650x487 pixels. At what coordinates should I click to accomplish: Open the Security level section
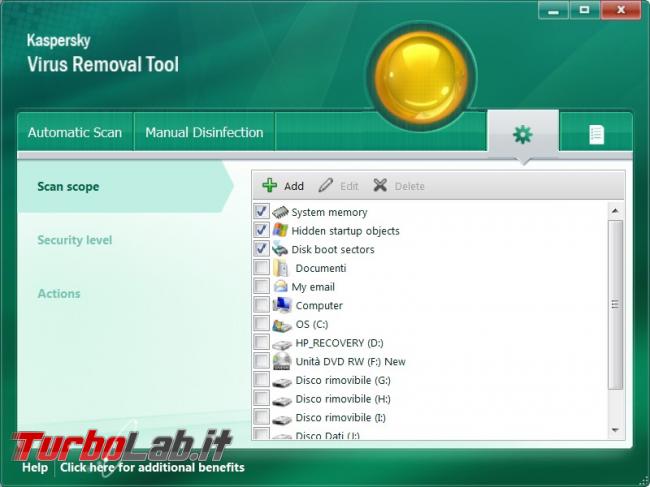[75, 240]
